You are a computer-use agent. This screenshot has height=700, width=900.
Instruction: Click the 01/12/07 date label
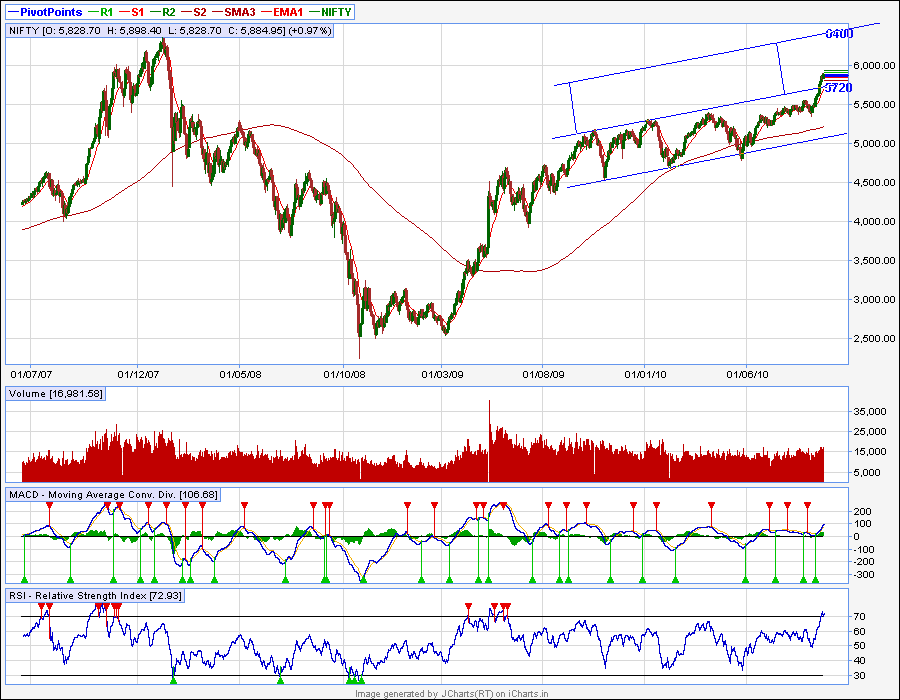tap(138, 375)
